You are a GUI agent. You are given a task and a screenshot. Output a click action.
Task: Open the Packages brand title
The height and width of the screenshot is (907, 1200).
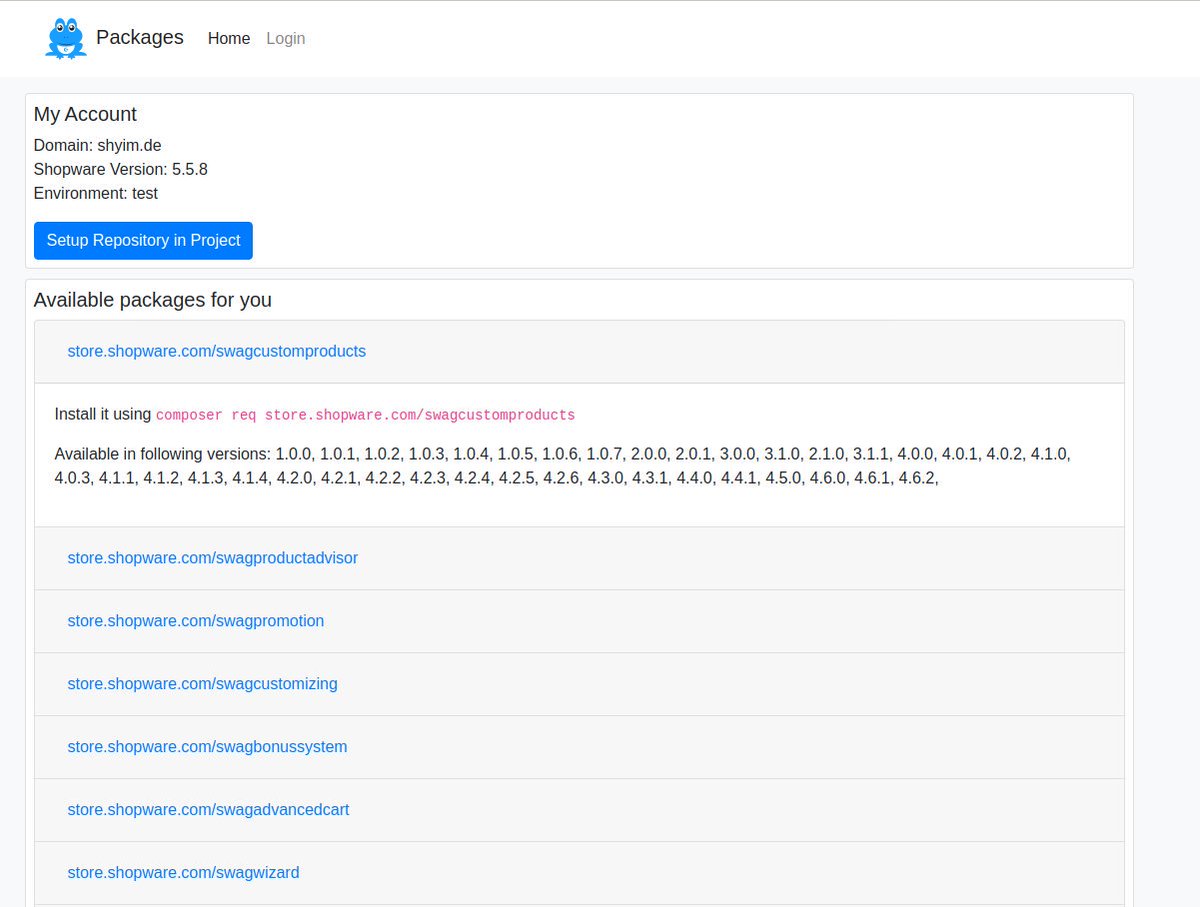tap(140, 37)
